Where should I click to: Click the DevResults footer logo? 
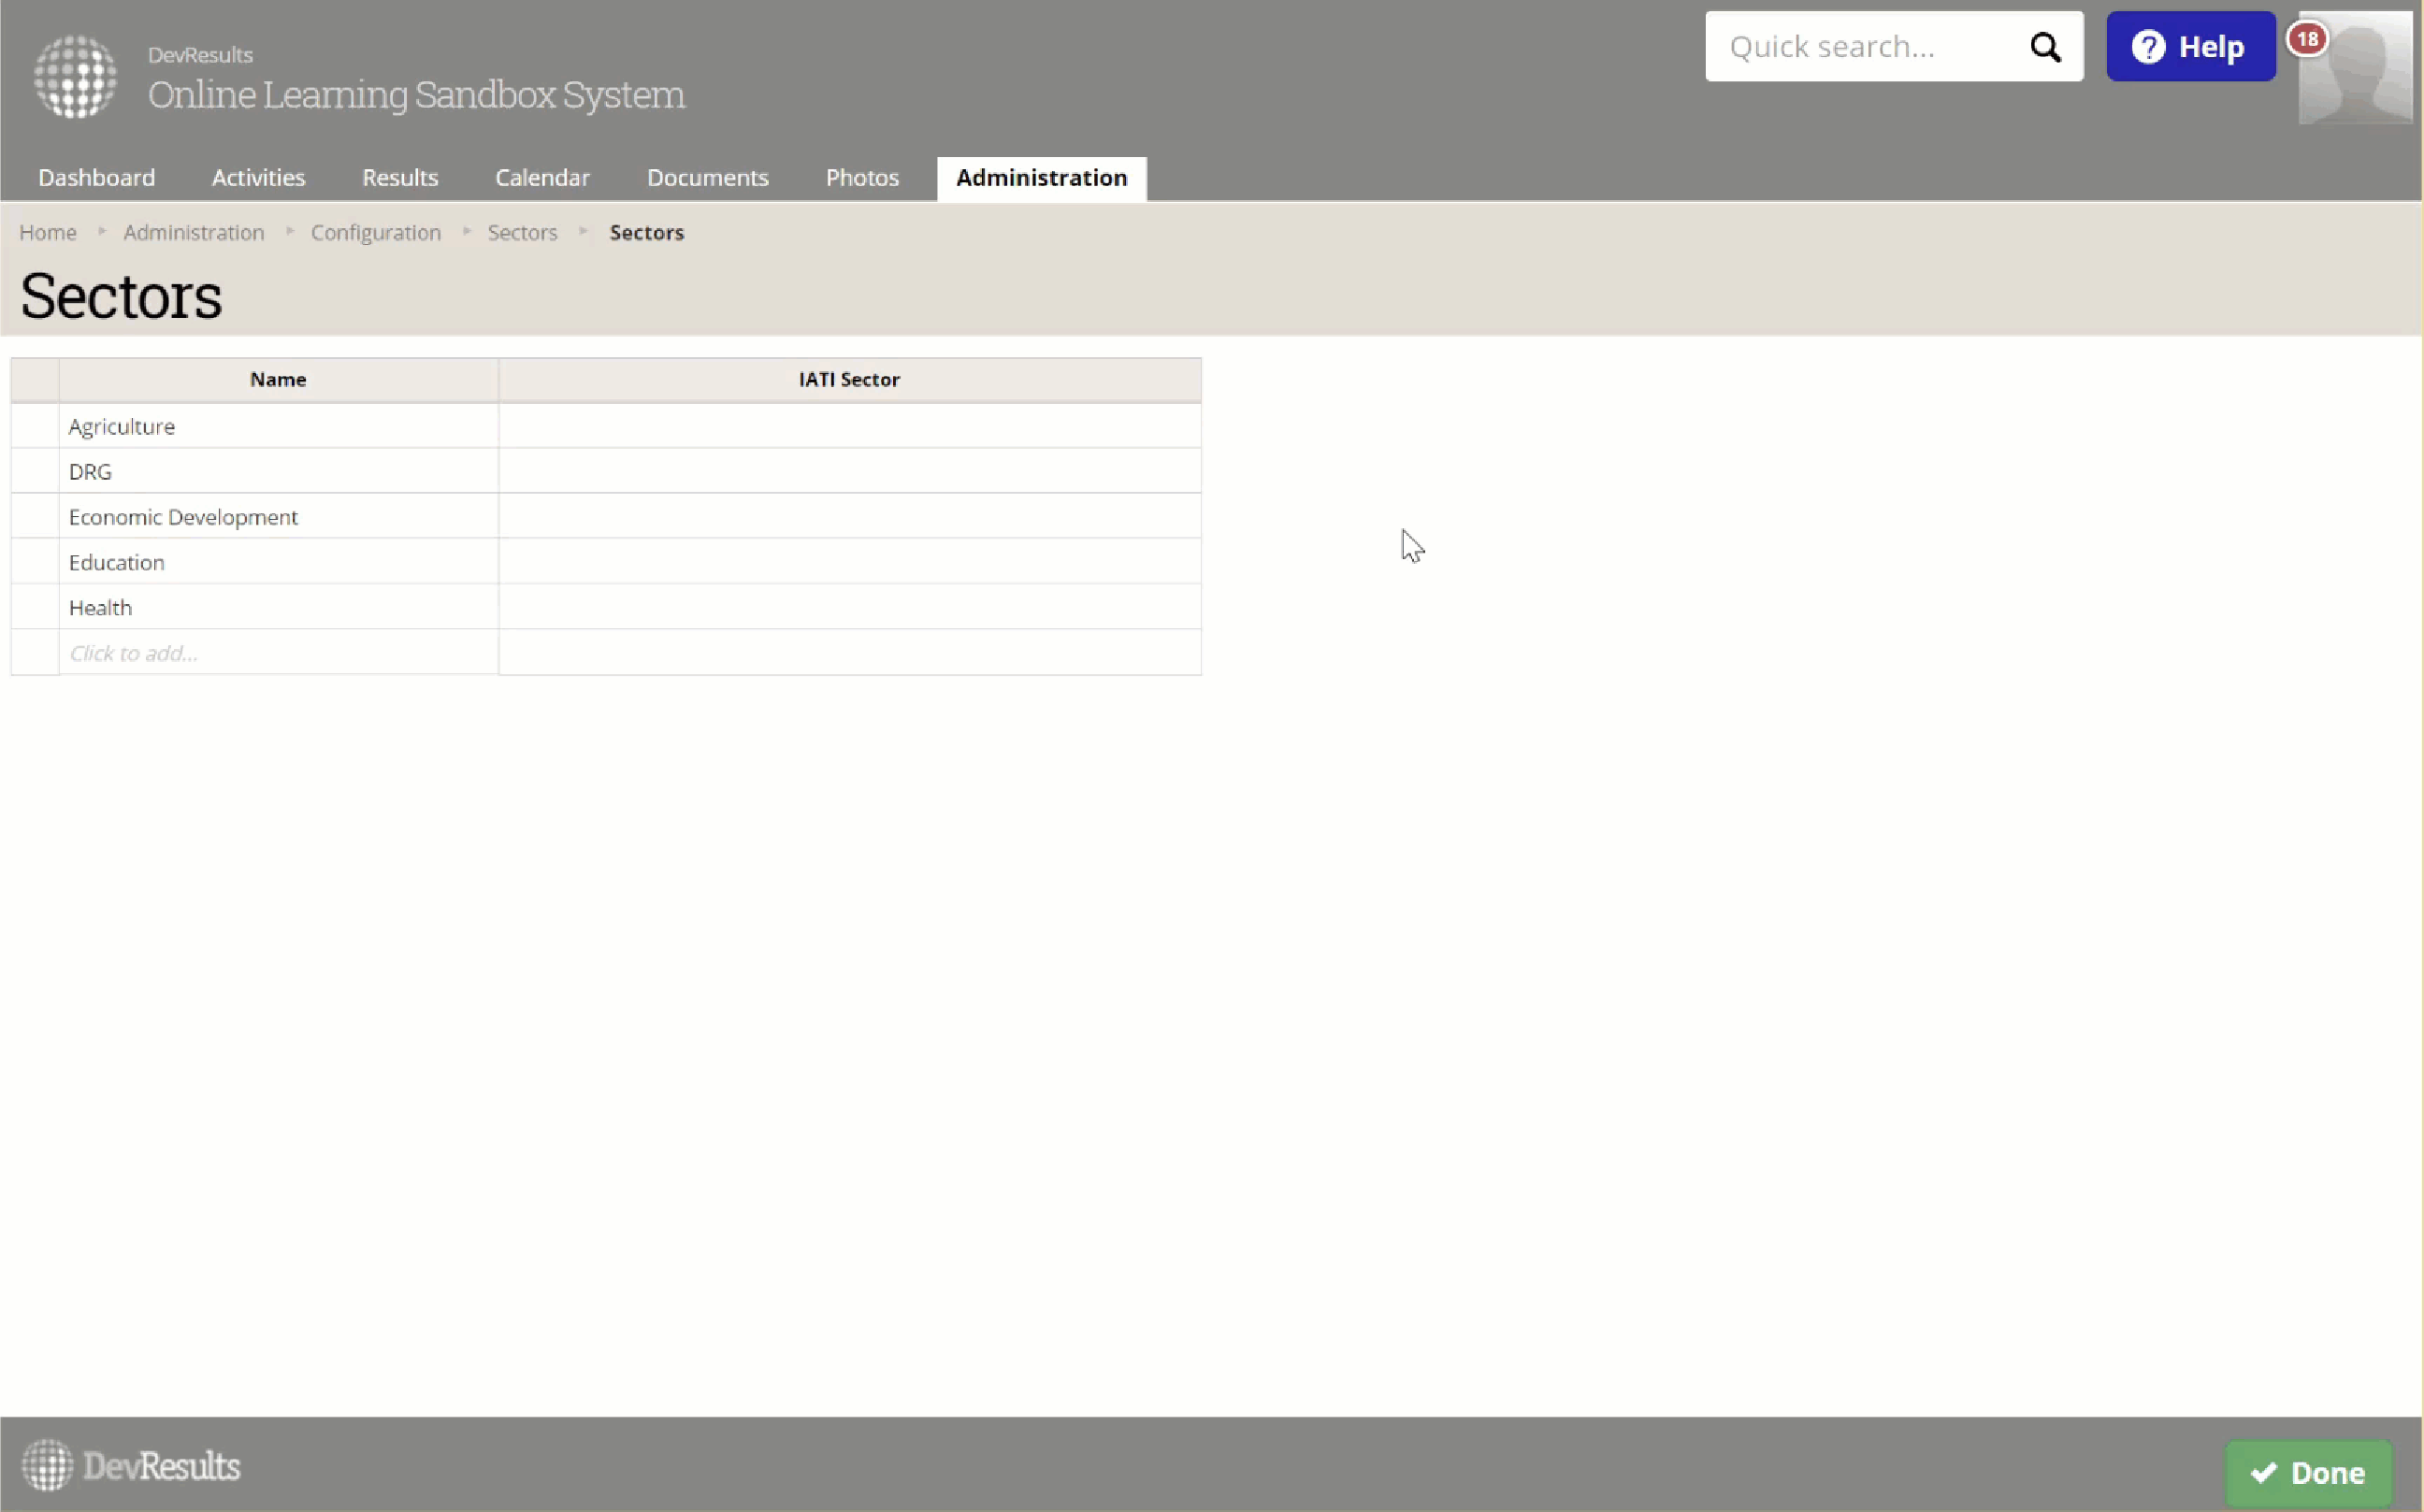pyautogui.click(x=131, y=1466)
